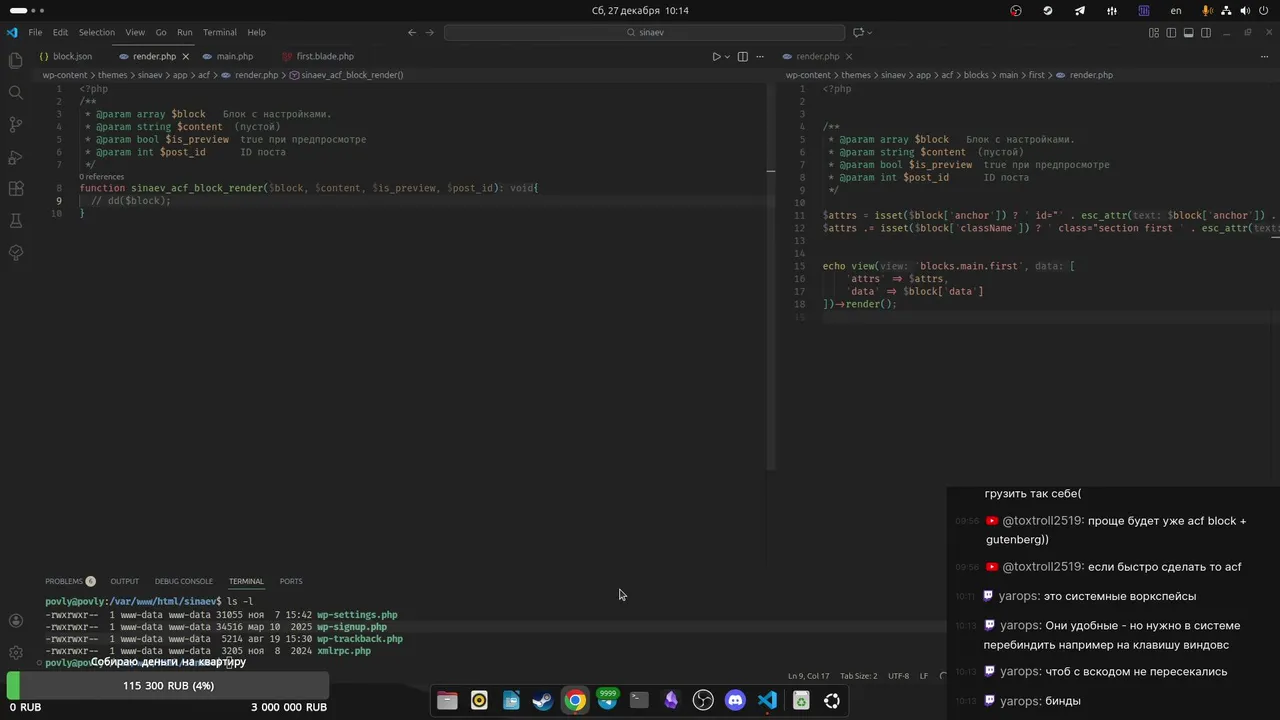Open the Trash from the dock
The width and height of the screenshot is (1280, 720).
pos(801,701)
